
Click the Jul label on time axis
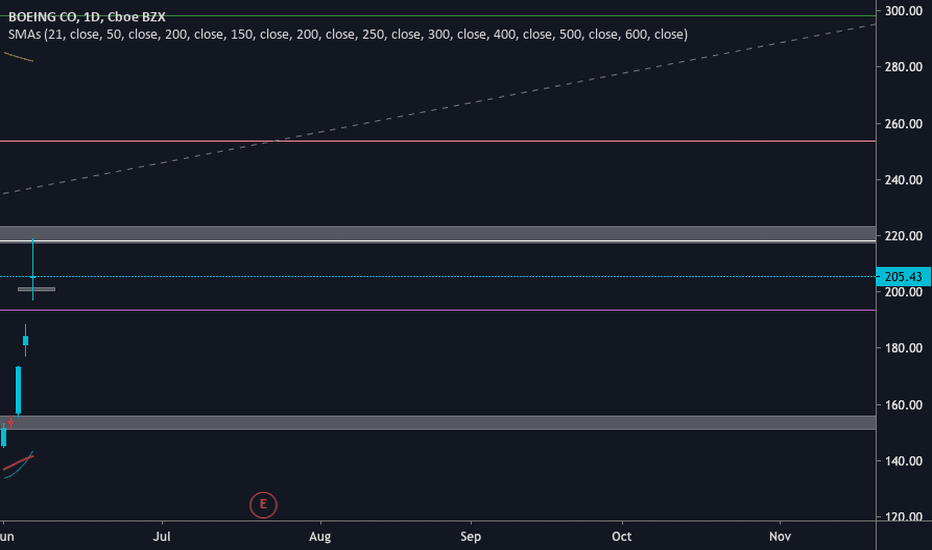click(x=162, y=536)
